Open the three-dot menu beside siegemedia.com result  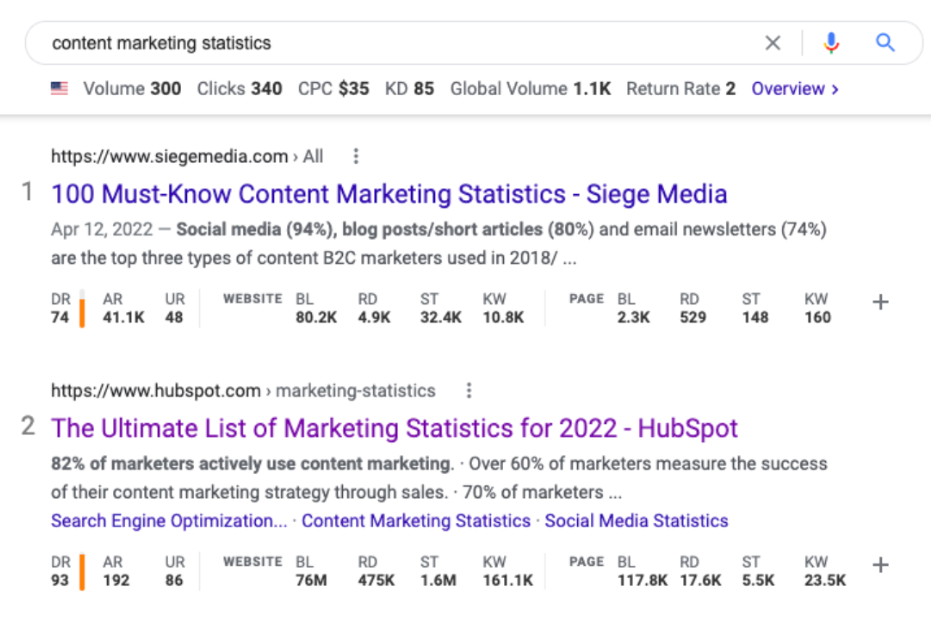tap(356, 156)
